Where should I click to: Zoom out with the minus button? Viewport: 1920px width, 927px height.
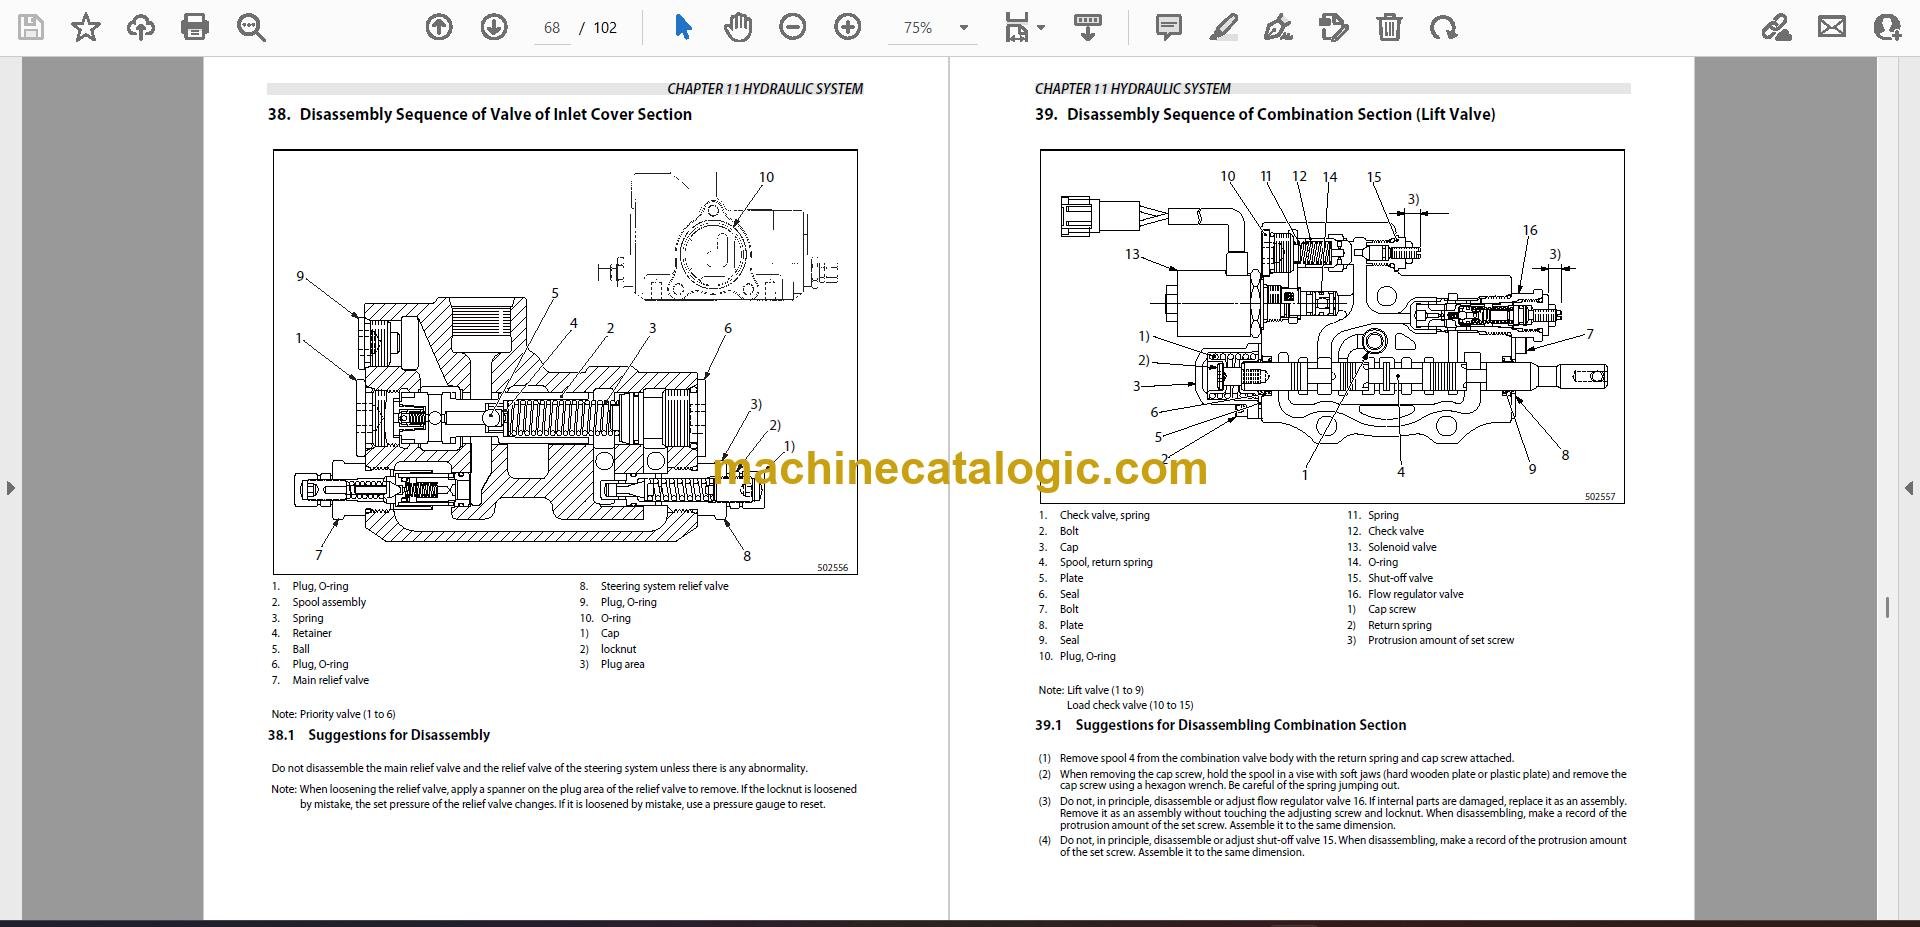coord(793,27)
